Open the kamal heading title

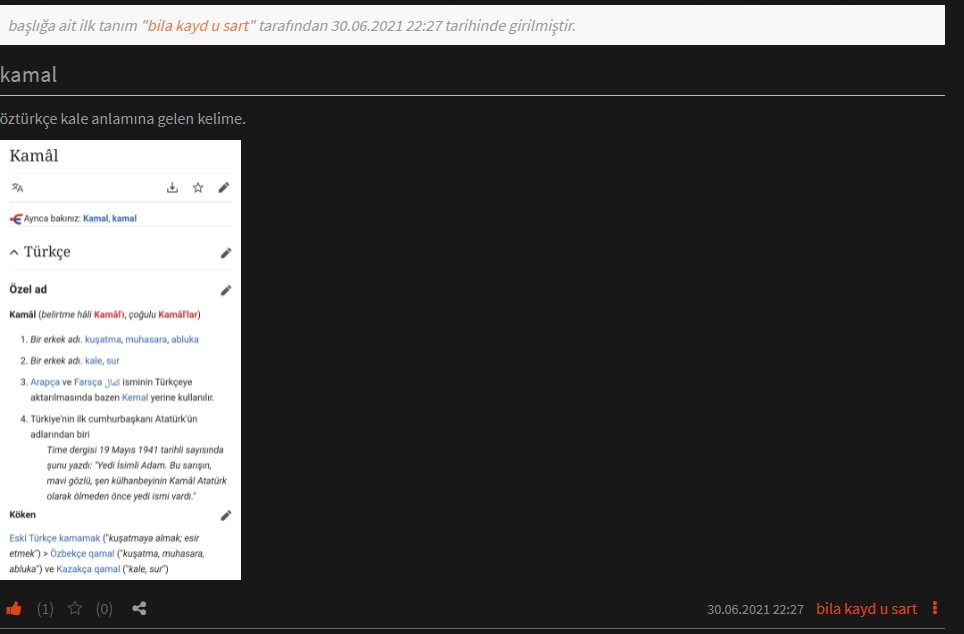(x=29, y=74)
